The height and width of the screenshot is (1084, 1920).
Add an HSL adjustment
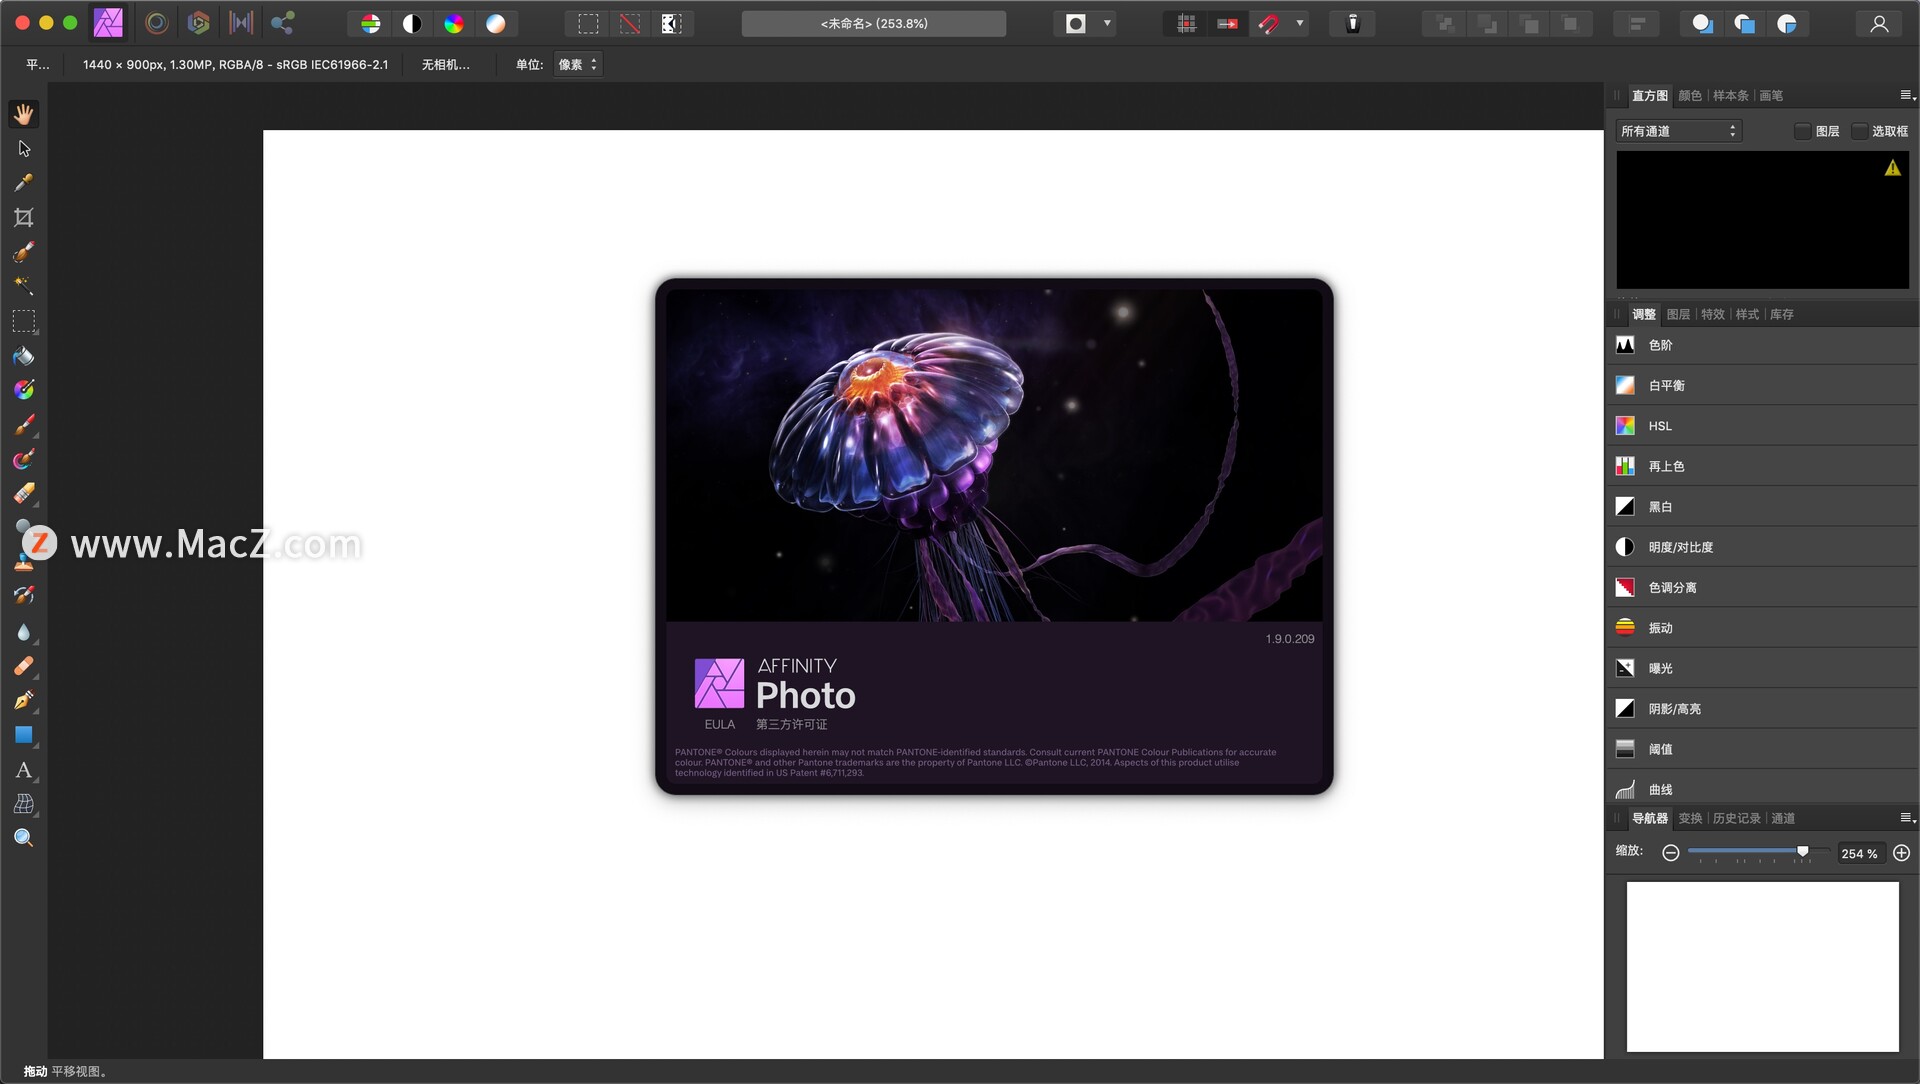click(x=1660, y=426)
